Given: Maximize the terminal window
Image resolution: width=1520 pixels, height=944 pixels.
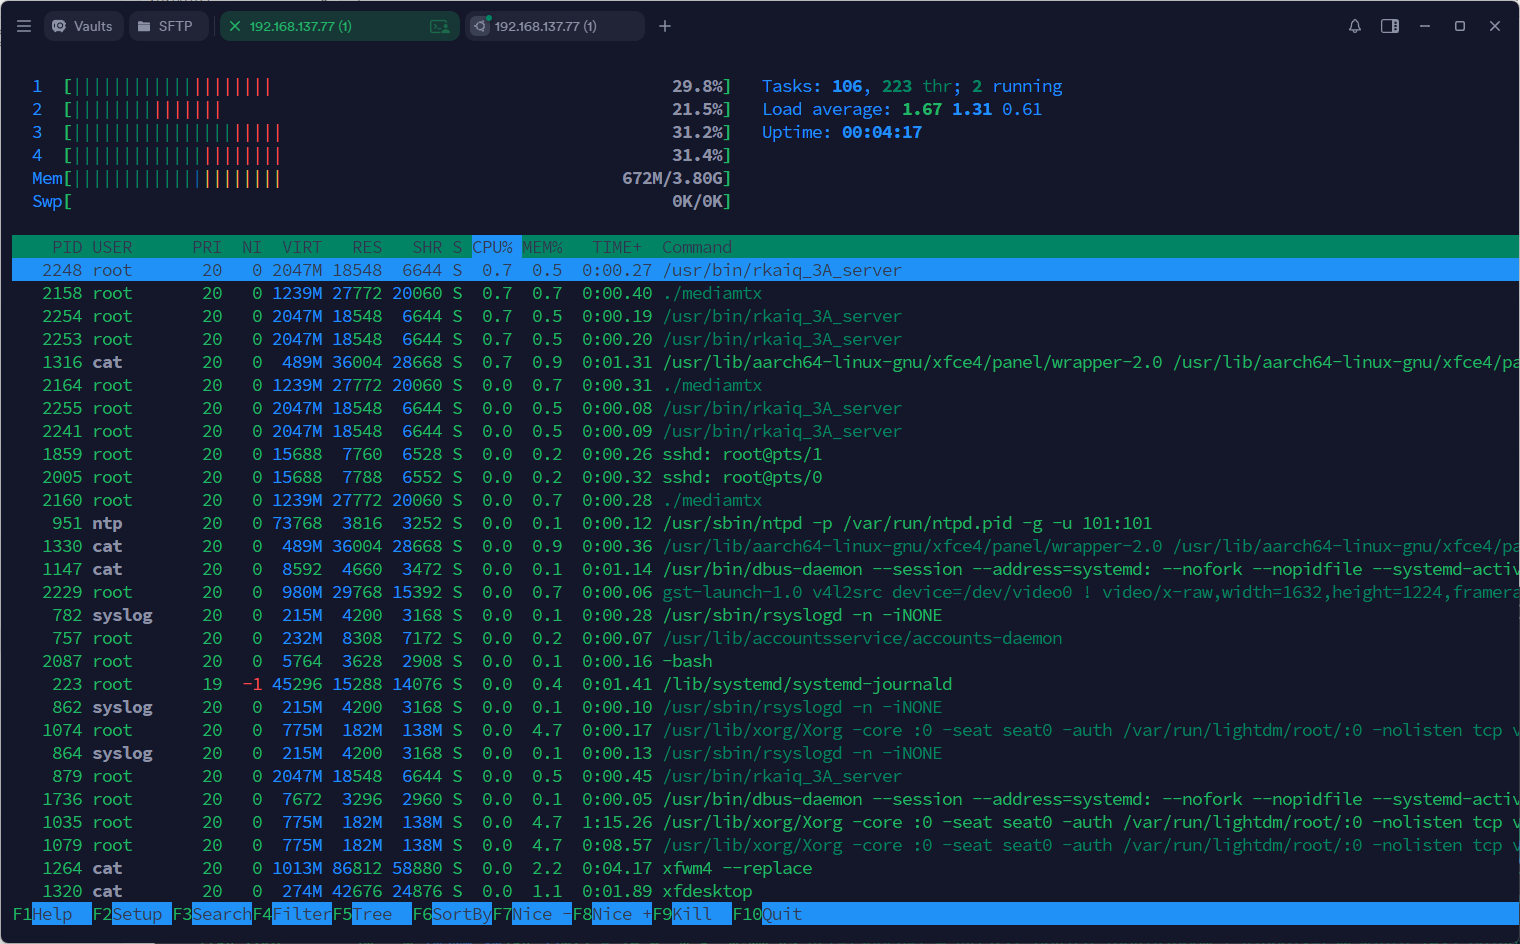Looking at the screenshot, I should pos(1460,26).
